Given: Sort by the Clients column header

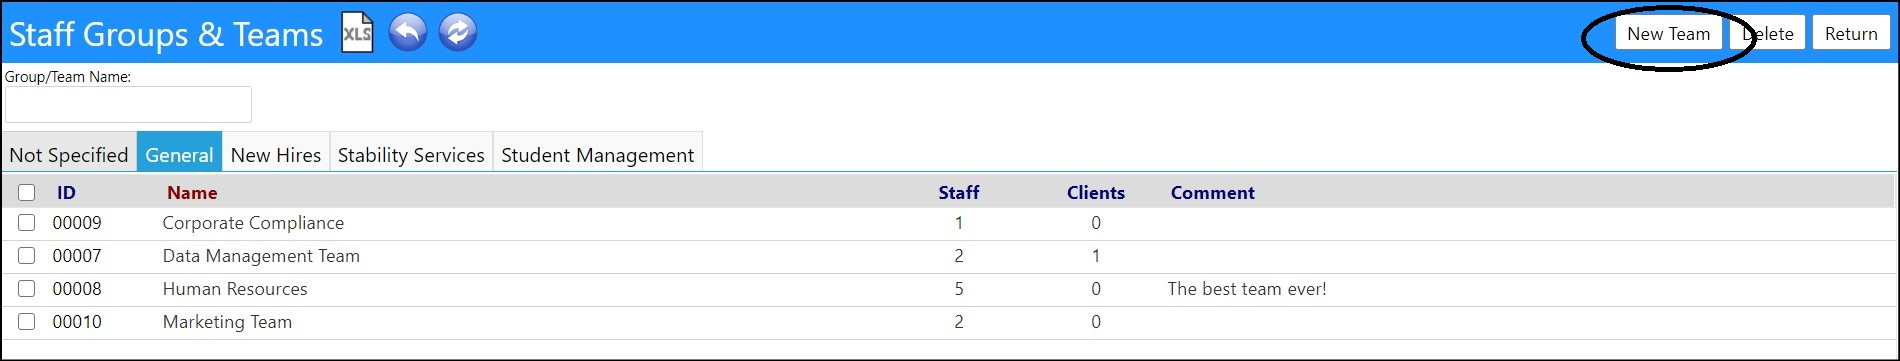Looking at the screenshot, I should (1095, 193).
